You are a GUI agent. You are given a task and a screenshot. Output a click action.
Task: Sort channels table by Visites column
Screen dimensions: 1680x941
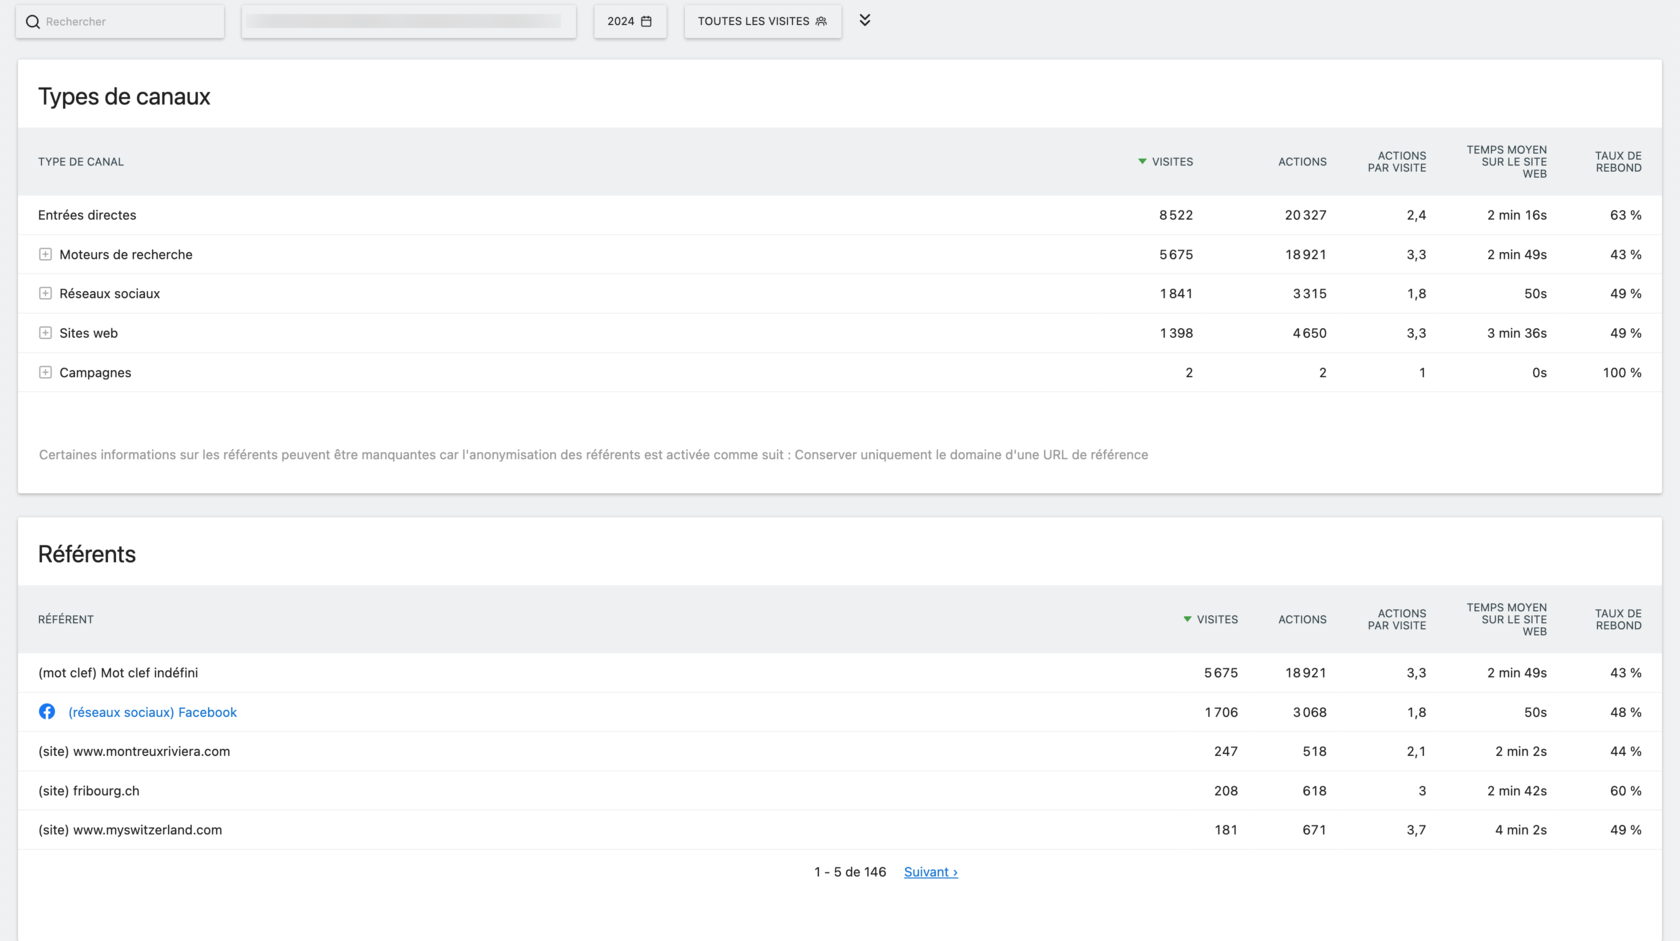[x=1171, y=162]
